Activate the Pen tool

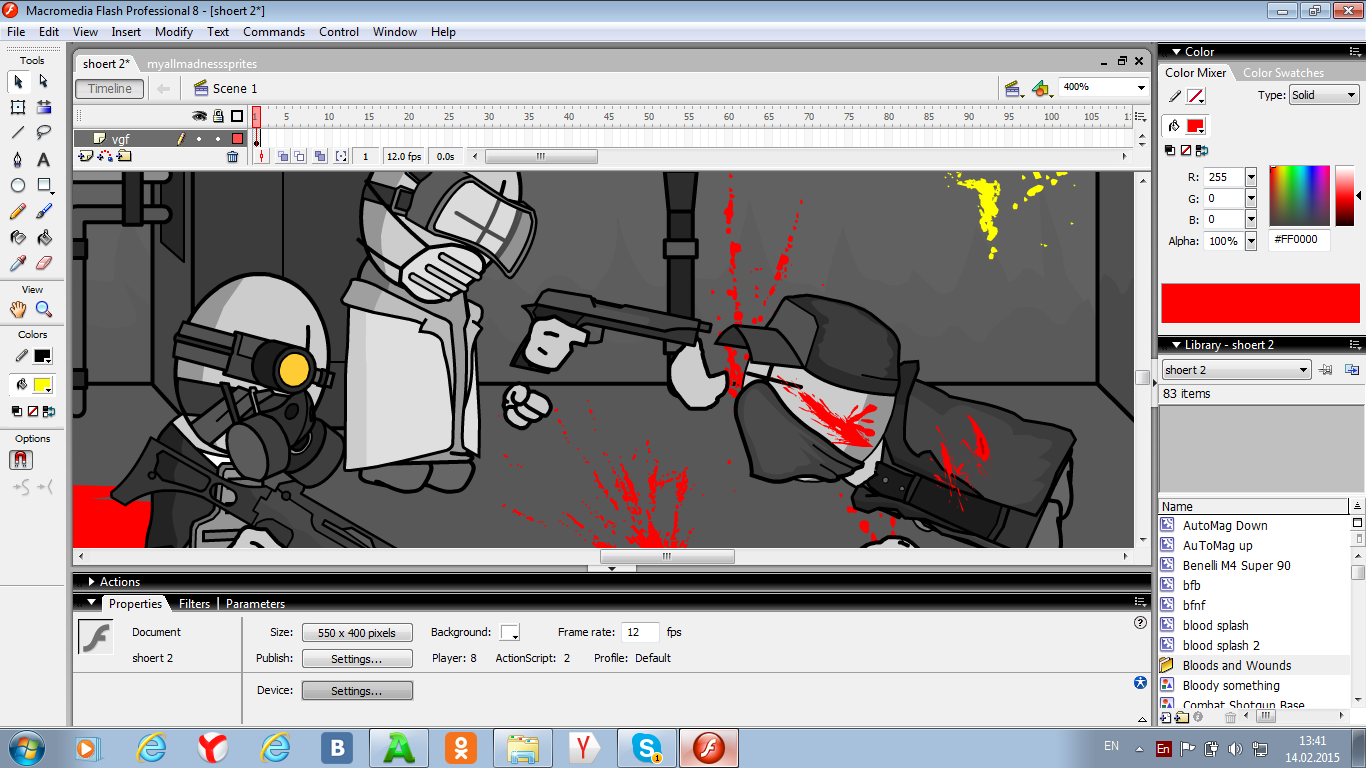coord(18,159)
